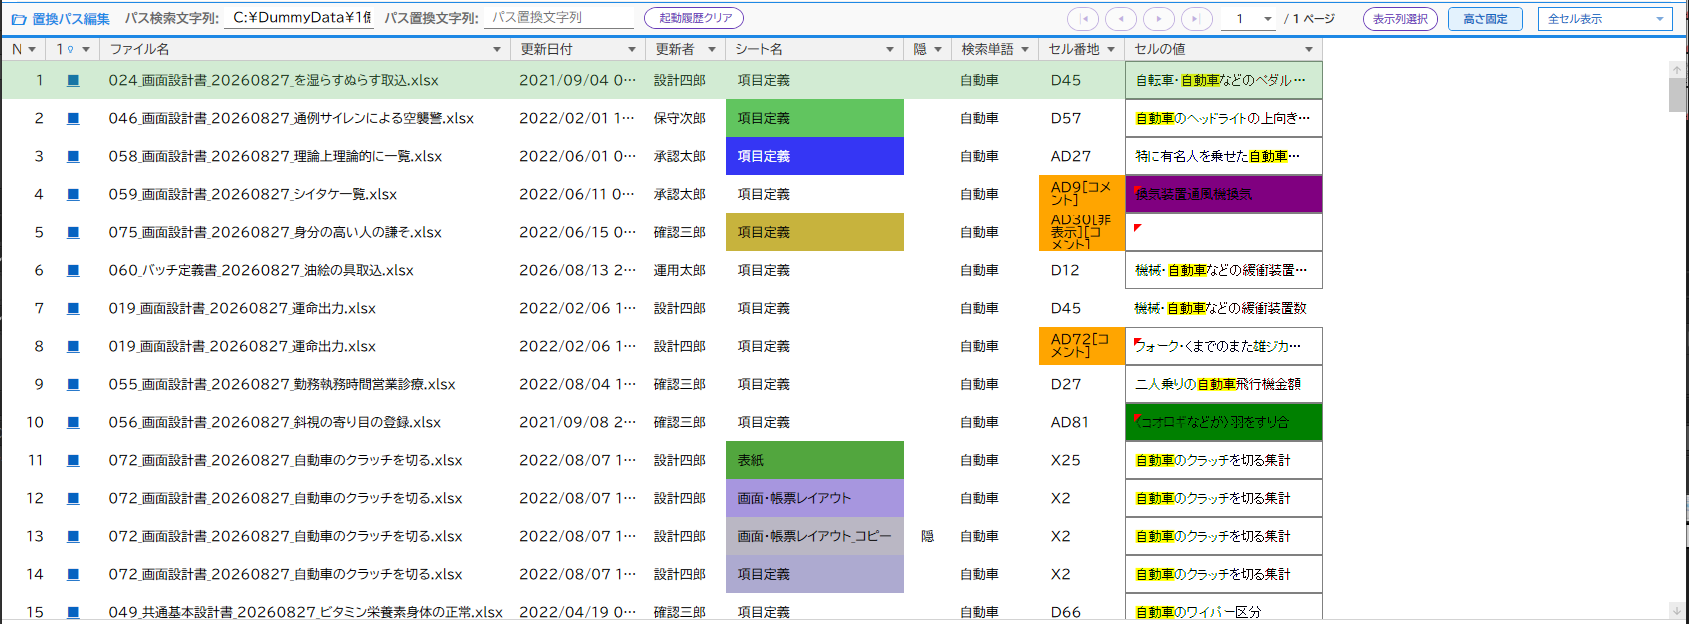The width and height of the screenshot is (1689, 624).
Task: Click the vertical scrollbar thumb
Action: coord(1677,95)
